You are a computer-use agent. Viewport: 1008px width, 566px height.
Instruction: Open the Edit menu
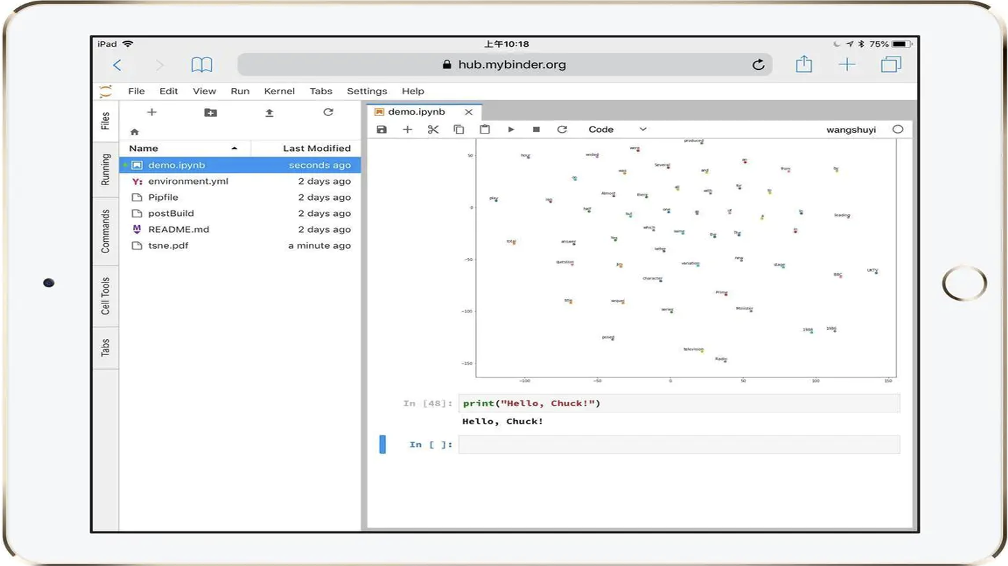pyautogui.click(x=168, y=91)
